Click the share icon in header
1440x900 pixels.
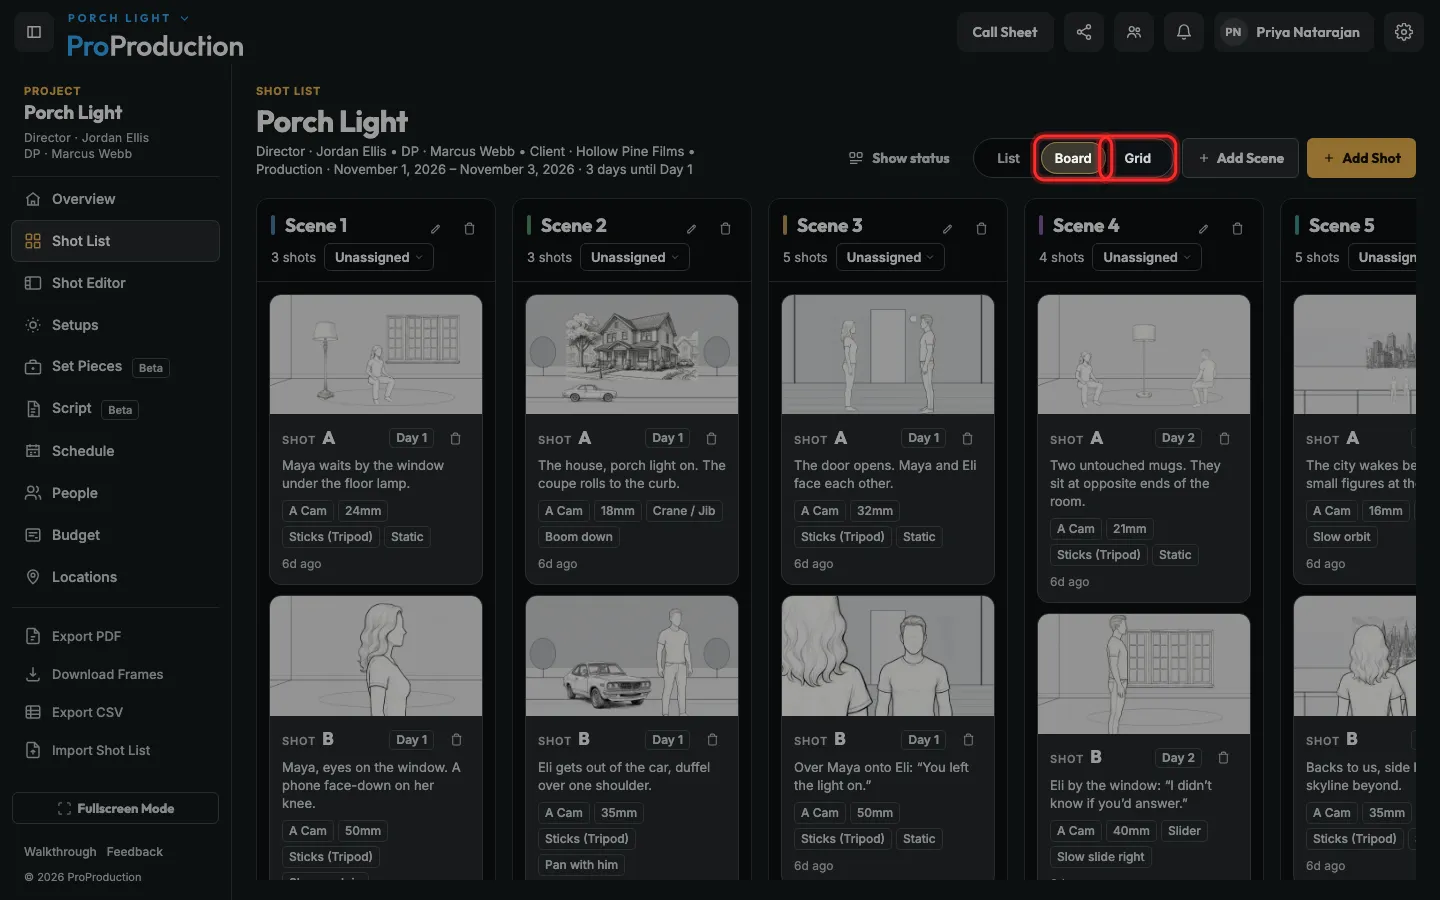coord(1084,32)
